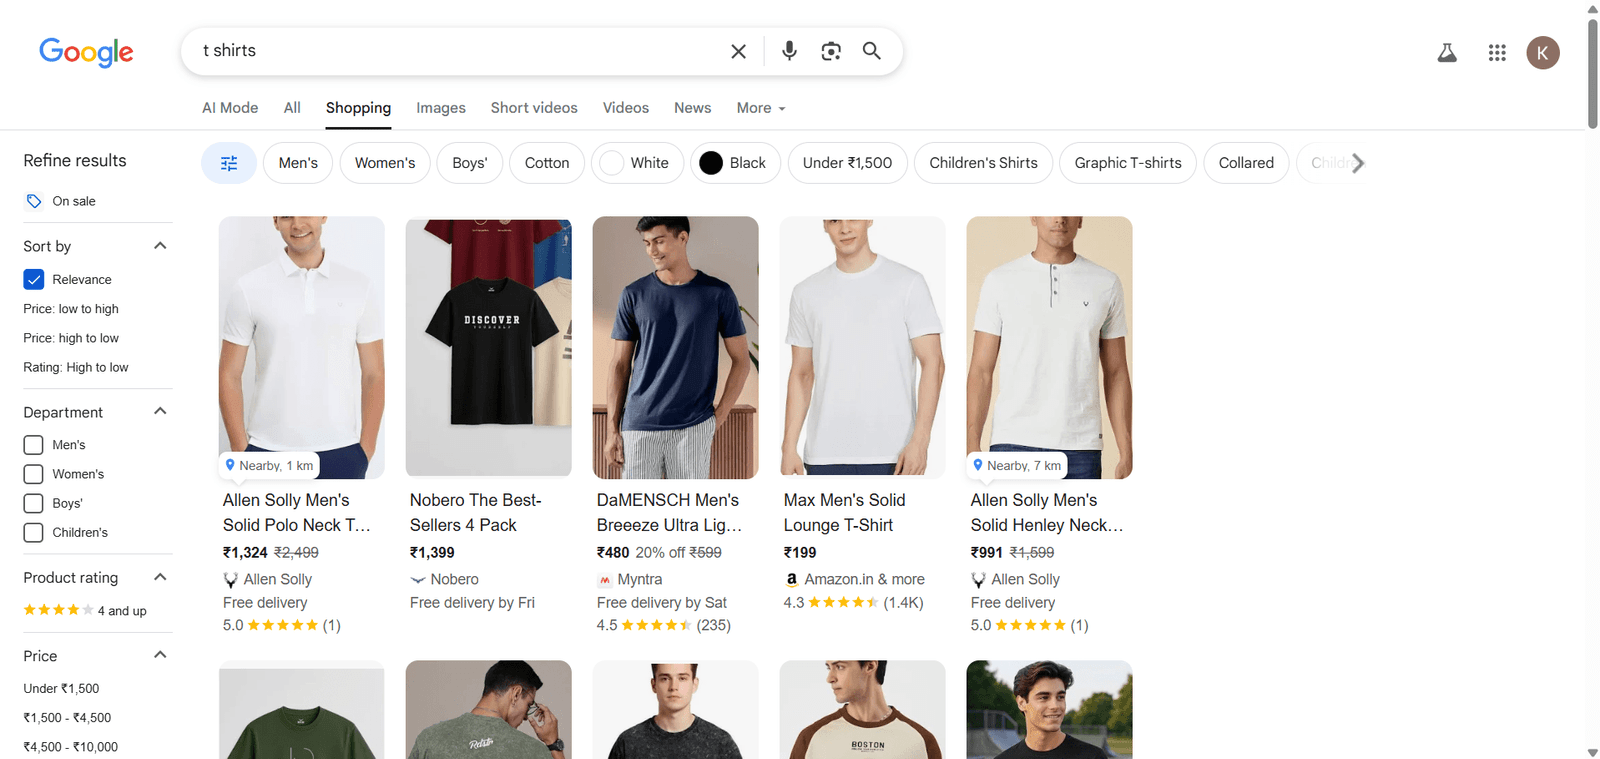This screenshot has width=1600, height=759.
Task: Open the Google apps grid
Action: 1497,53
